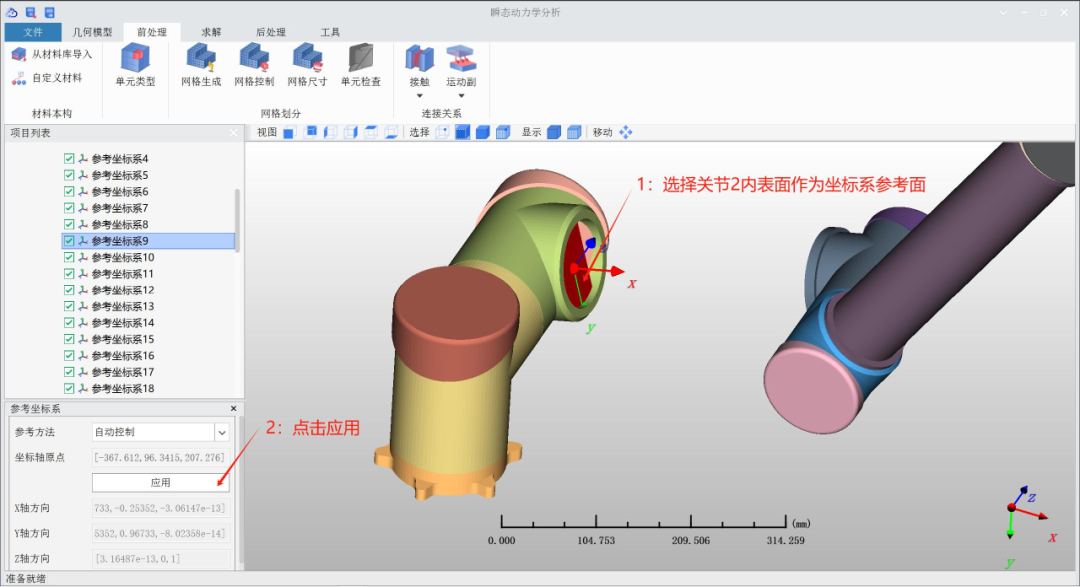This screenshot has height=587, width=1080.
Task: Expand the 接触 dropdown arrow
Action: point(419,96)
